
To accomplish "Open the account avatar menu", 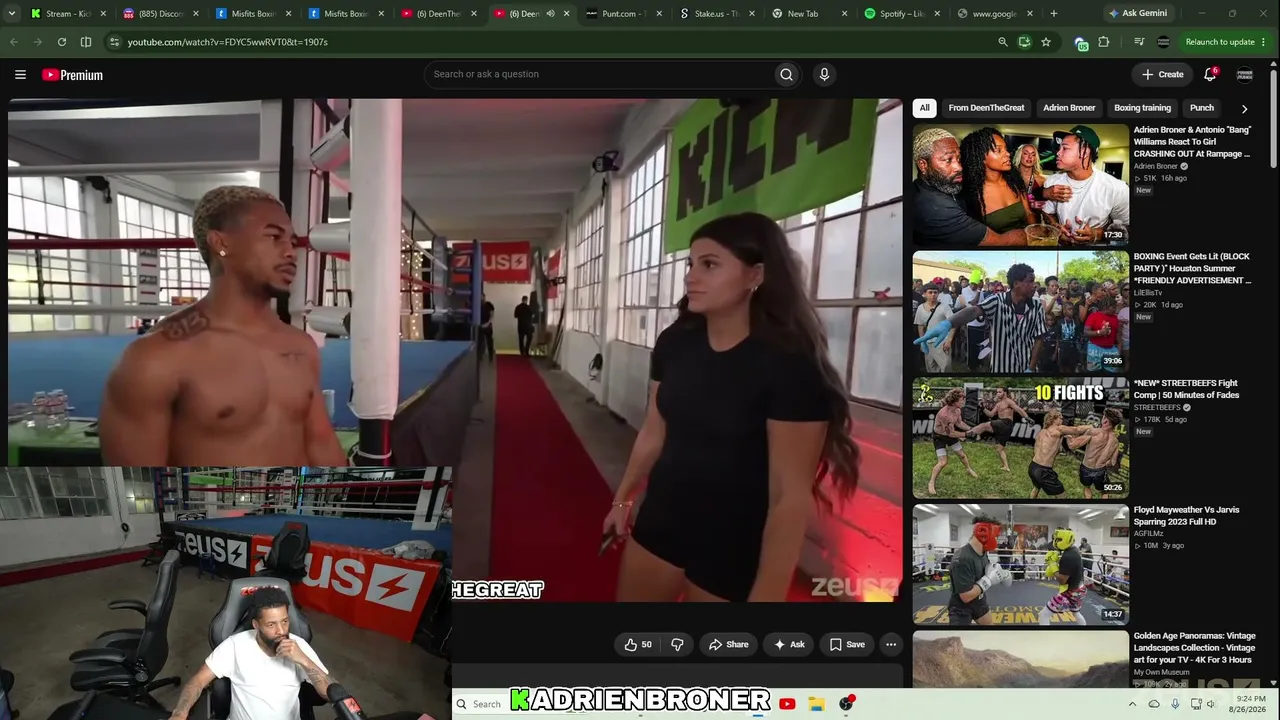I will point(1245,74).
